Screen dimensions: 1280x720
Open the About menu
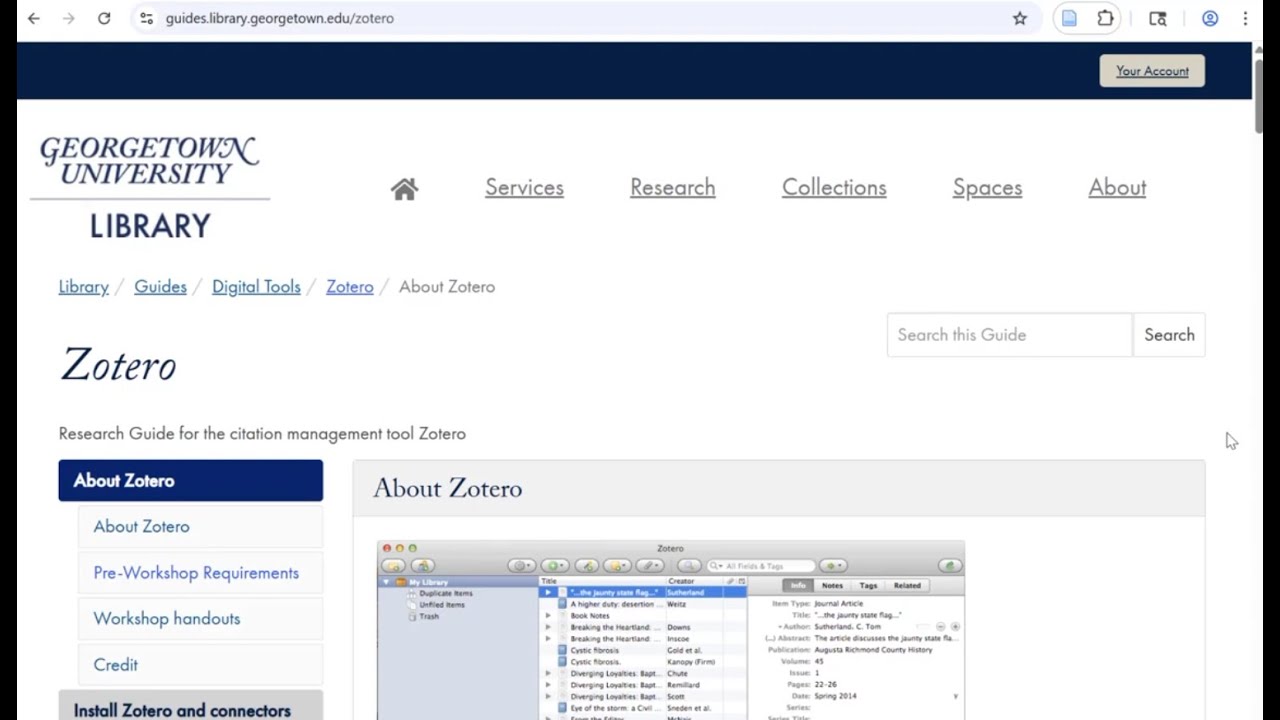[1117, 188]
